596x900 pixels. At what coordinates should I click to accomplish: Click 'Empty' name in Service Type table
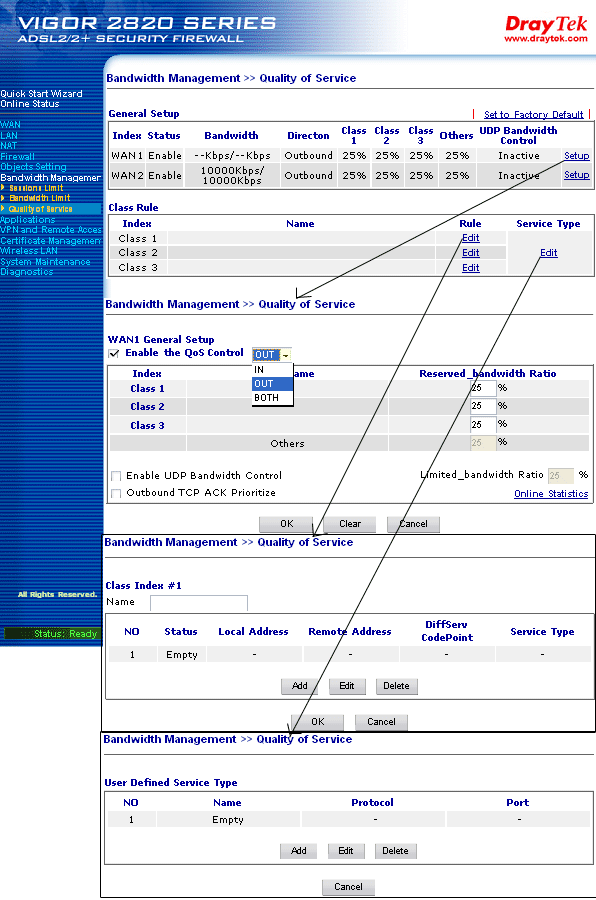pyautogui.click(x=228, y=820)
